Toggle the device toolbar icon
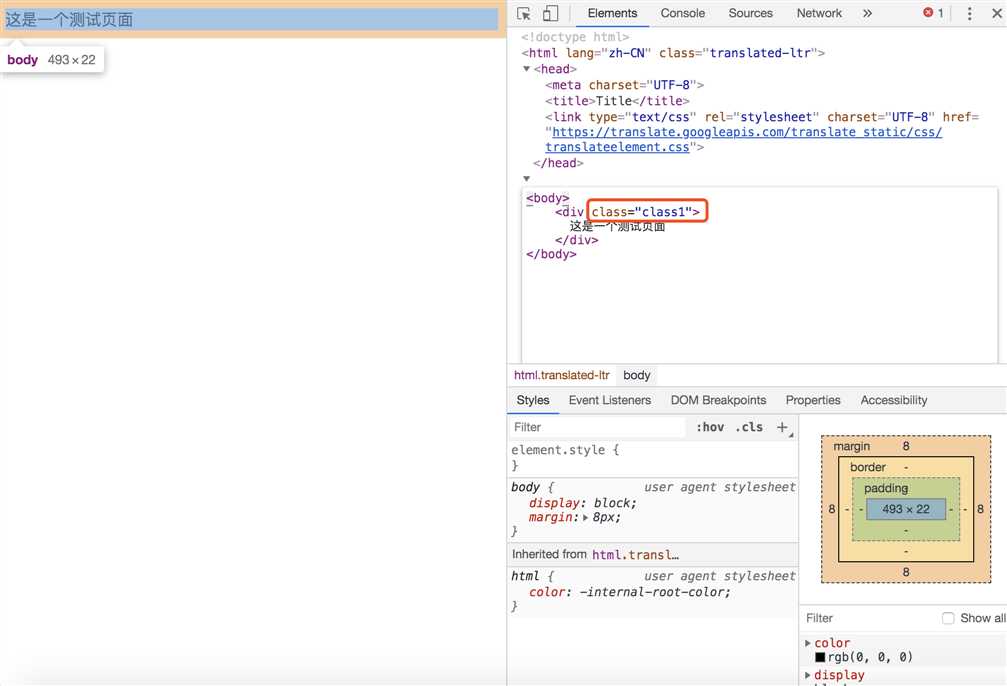1007x686 pixels. pos(550,14)
